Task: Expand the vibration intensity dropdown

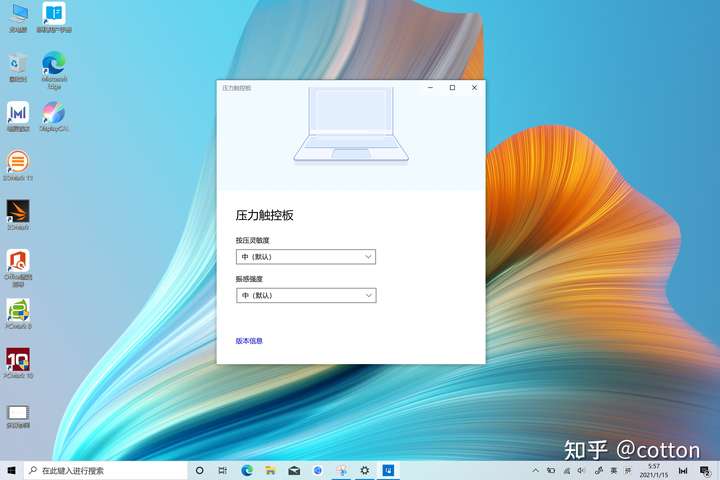Action: 306,295
